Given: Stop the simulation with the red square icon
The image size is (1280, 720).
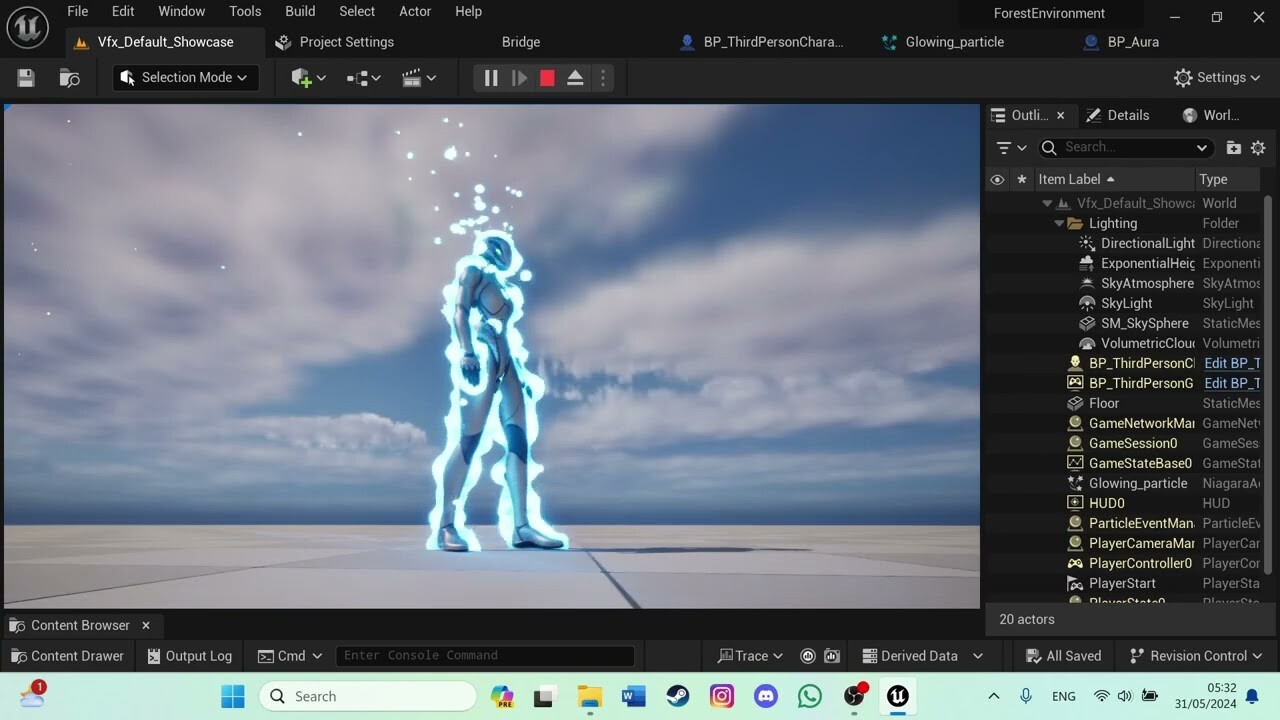Looking at the screenshot, I should [x=547, y=77].
